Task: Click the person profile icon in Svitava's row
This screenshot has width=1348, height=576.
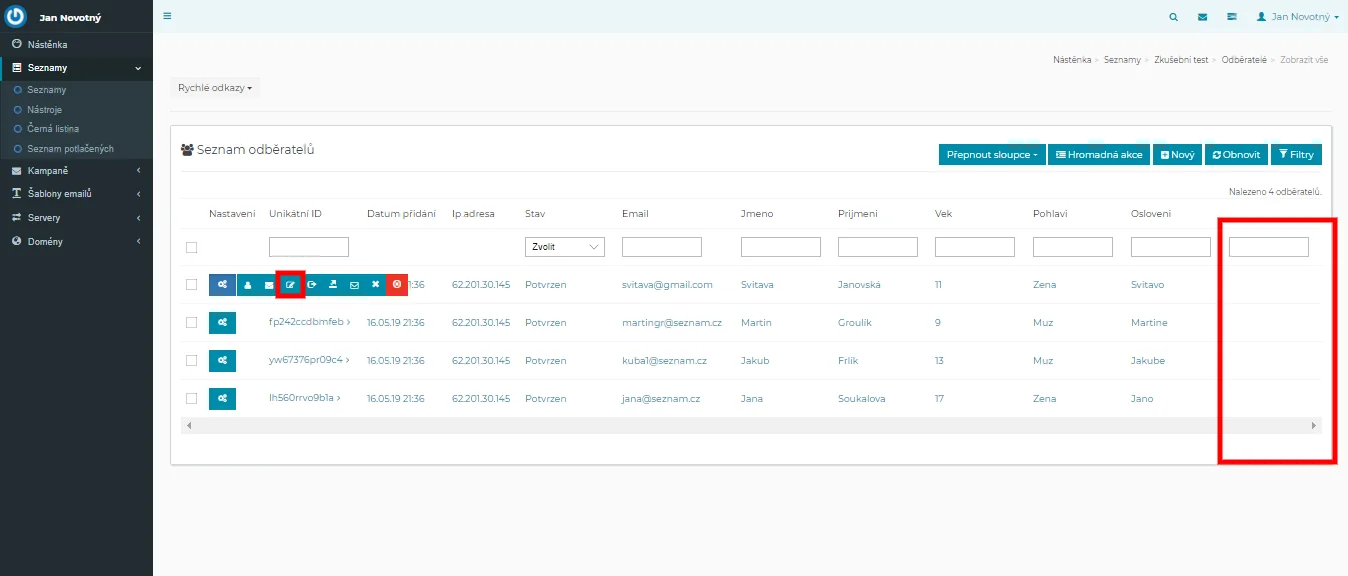Action: click(248, 285)
